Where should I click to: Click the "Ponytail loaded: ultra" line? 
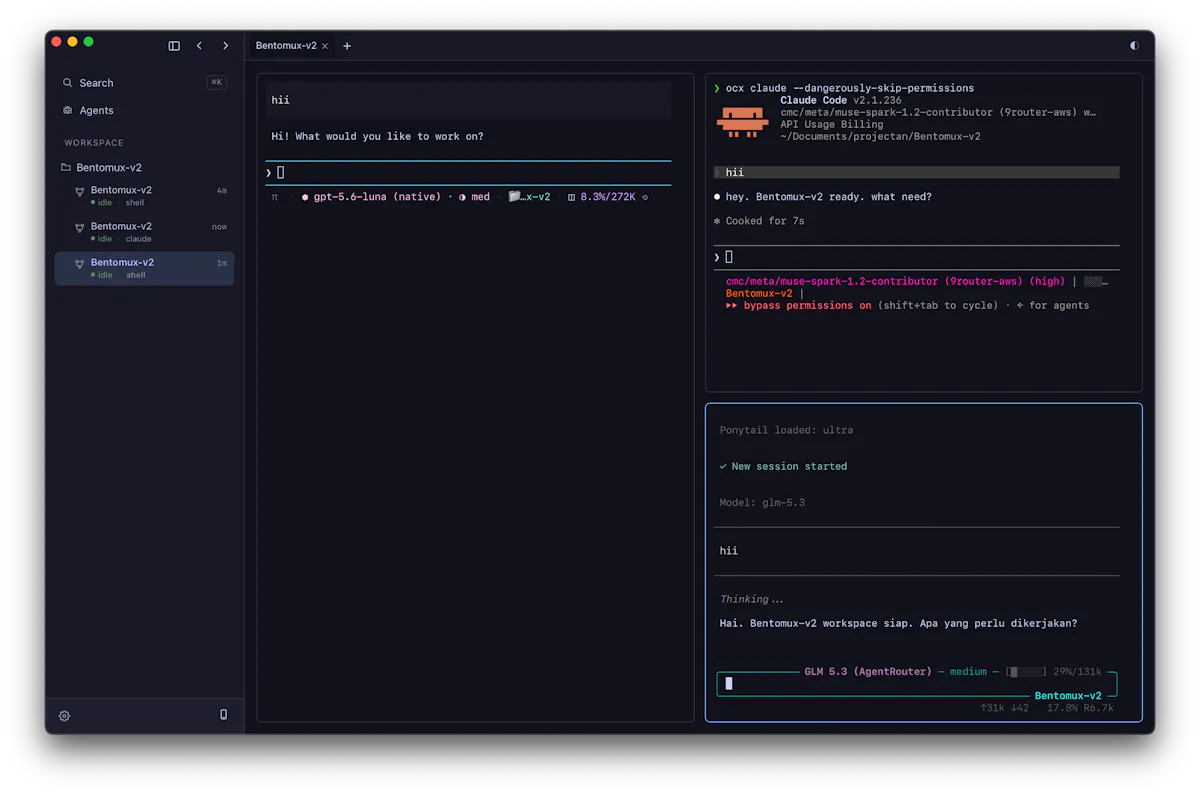(786, 431)
